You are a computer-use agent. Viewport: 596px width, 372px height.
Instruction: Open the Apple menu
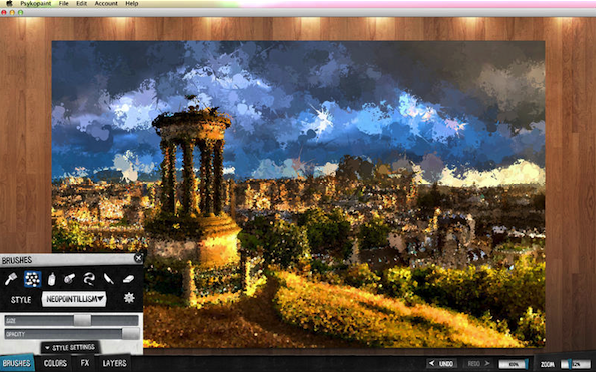[9, 3]
